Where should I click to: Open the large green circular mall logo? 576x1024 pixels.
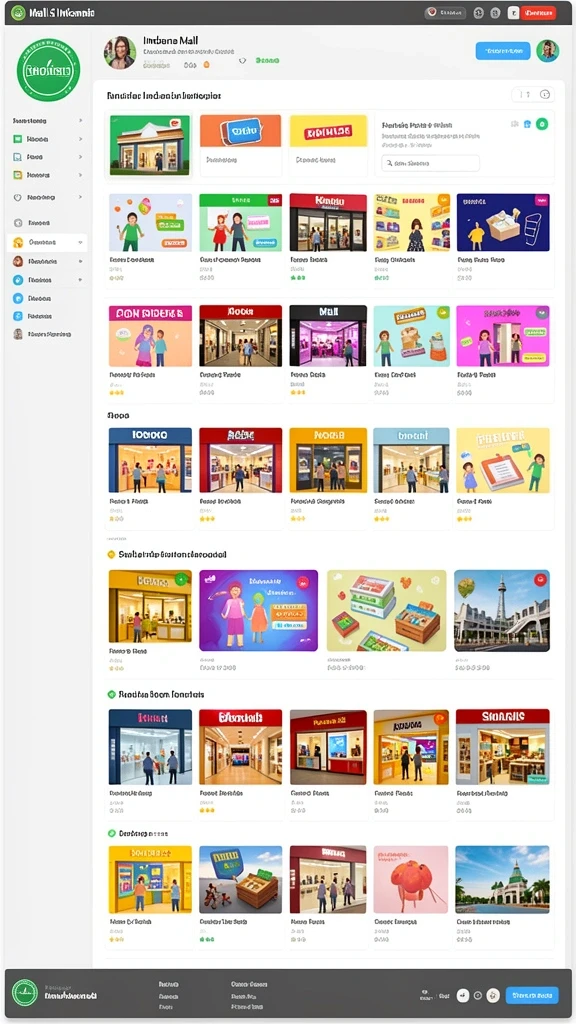(x=48, y=69)
